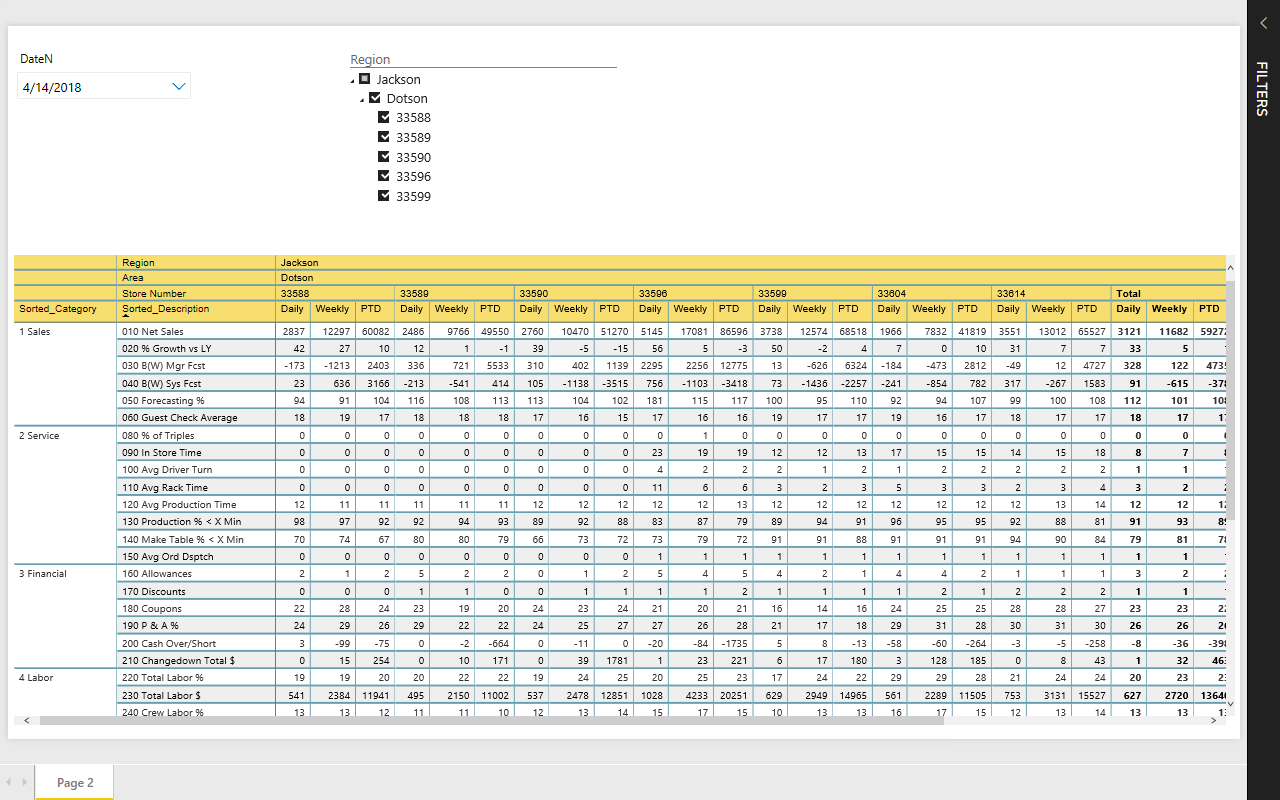Select the 180 Coupons row label
The image size is (1280, 800).
151,609
